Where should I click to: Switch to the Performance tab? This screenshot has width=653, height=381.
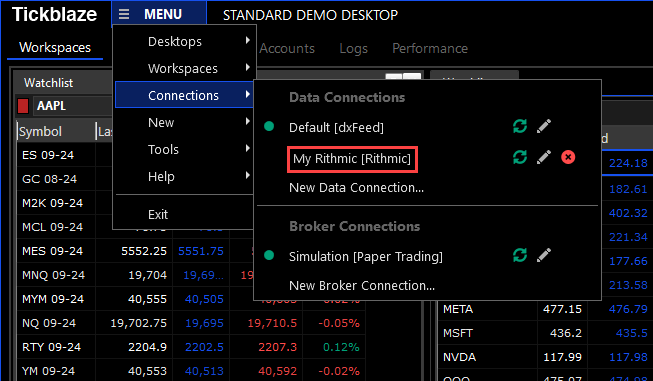click(x=430, y=48)
